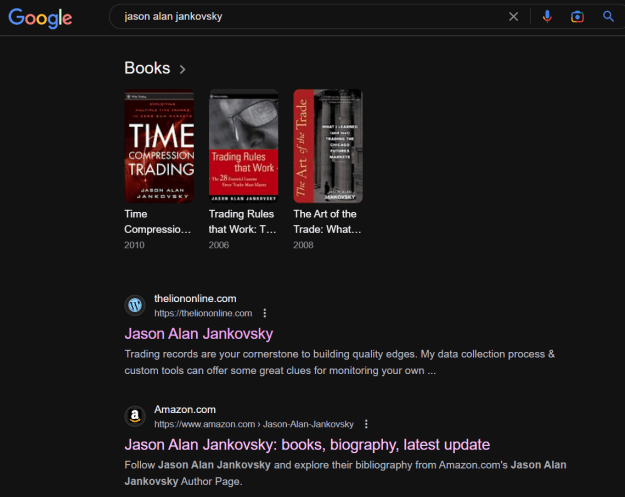Click the 2008 year under Art of the Trade
This screenshot has width=625, height=497.
[x=303, y=245]
